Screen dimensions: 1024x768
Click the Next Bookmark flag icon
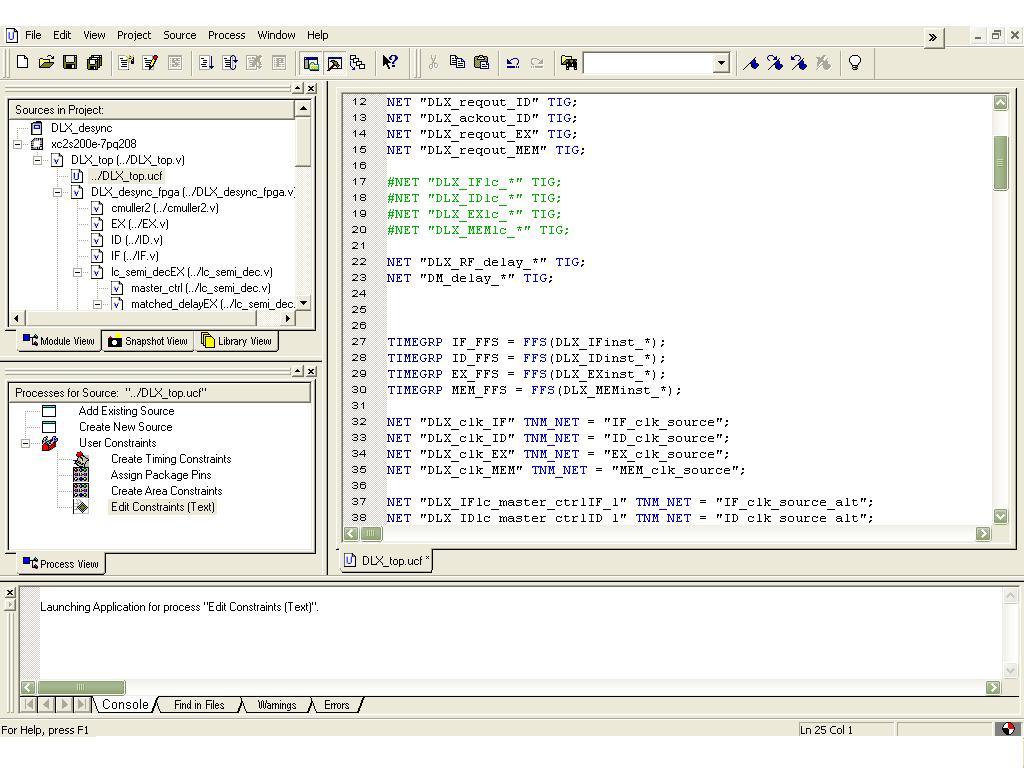(775, 63)
